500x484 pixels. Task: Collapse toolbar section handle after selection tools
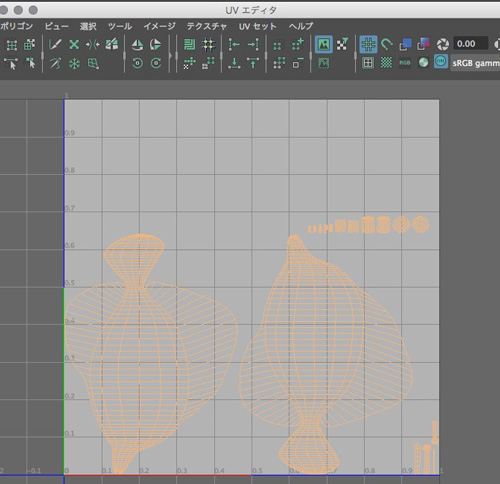click(x=43, y=54)
